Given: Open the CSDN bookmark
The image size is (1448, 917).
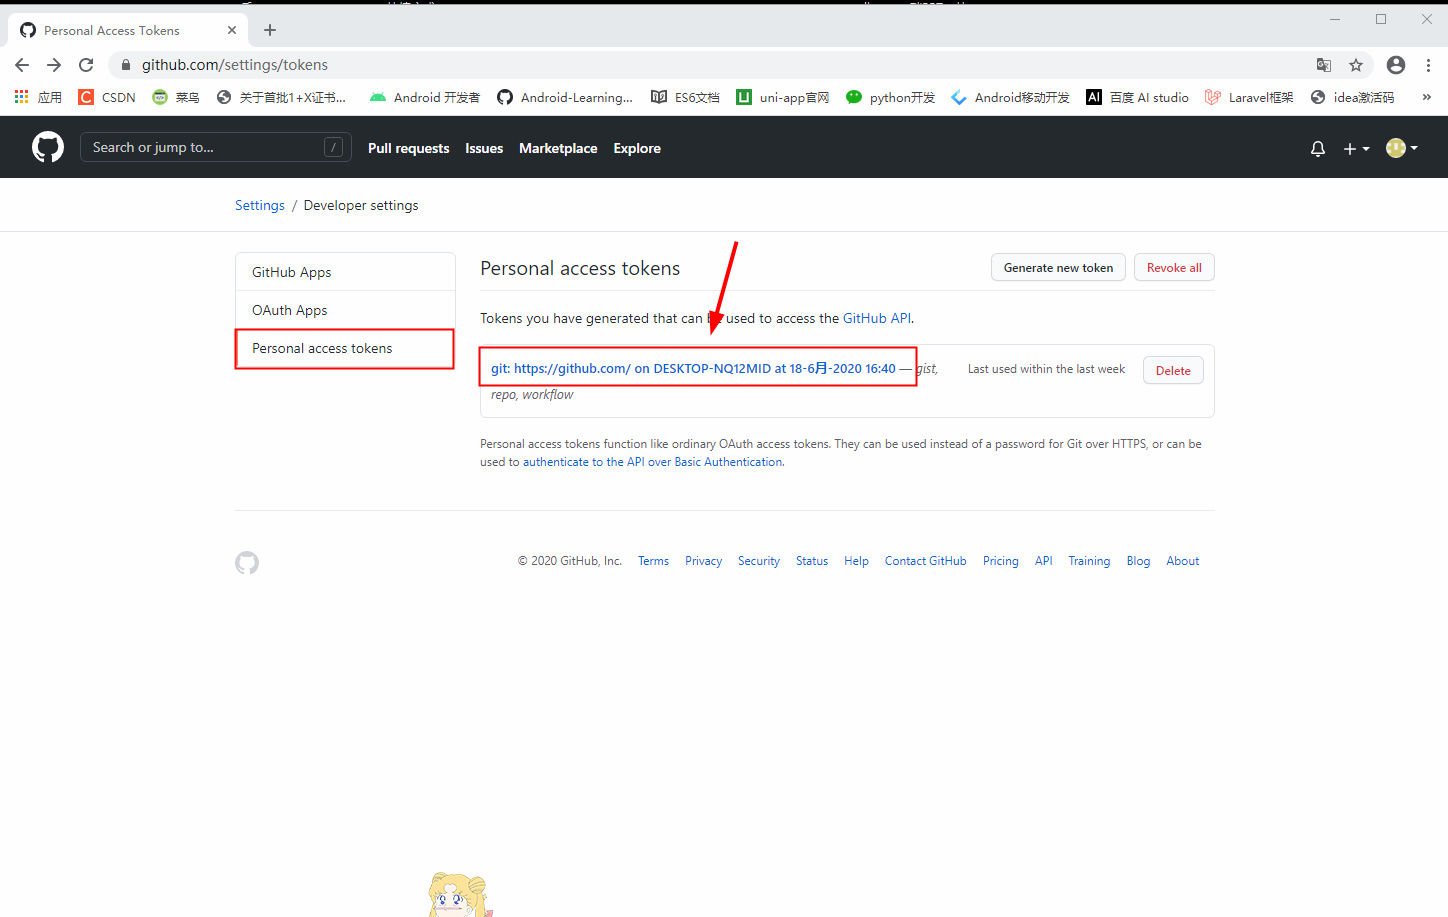Looking at the screenshot, I should pyautogui.click(x=107, y=97).
